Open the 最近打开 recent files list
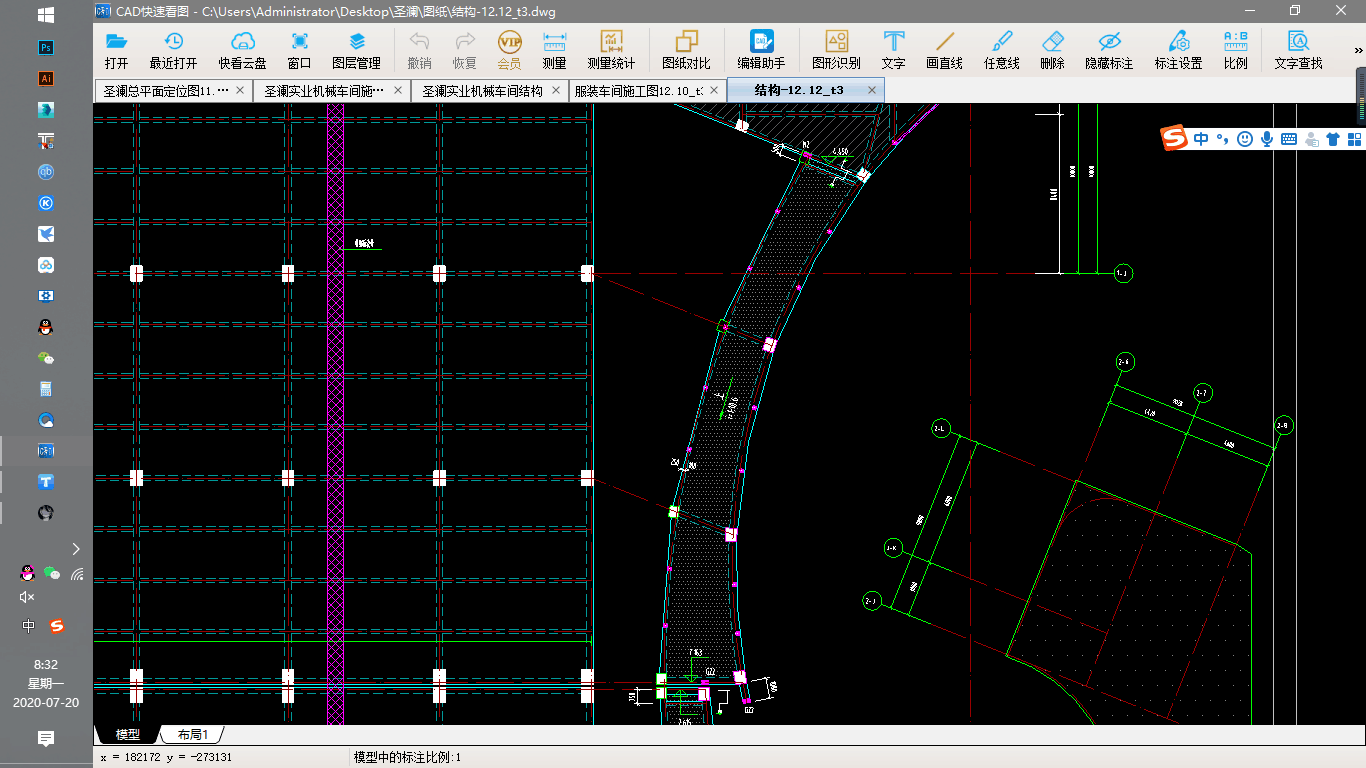 click(x=173, y=49)
